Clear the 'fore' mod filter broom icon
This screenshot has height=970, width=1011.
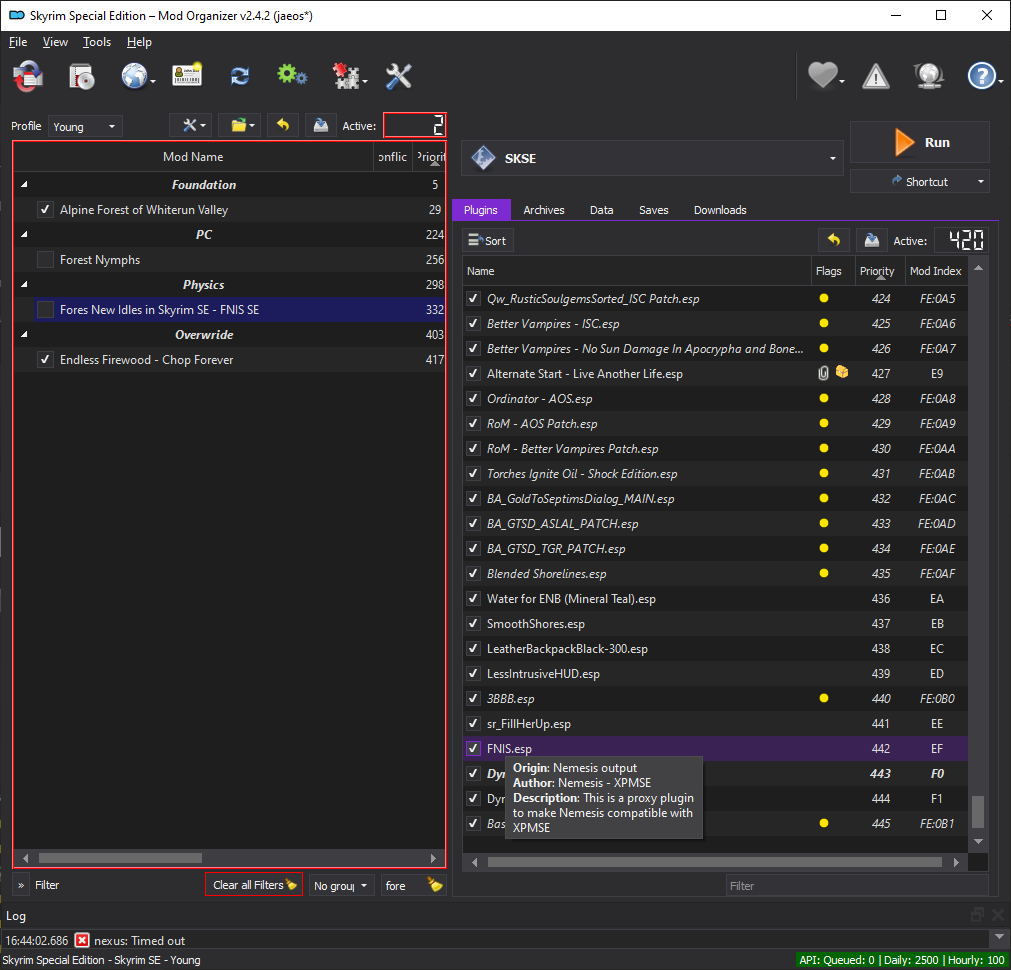tap(435, 885)
